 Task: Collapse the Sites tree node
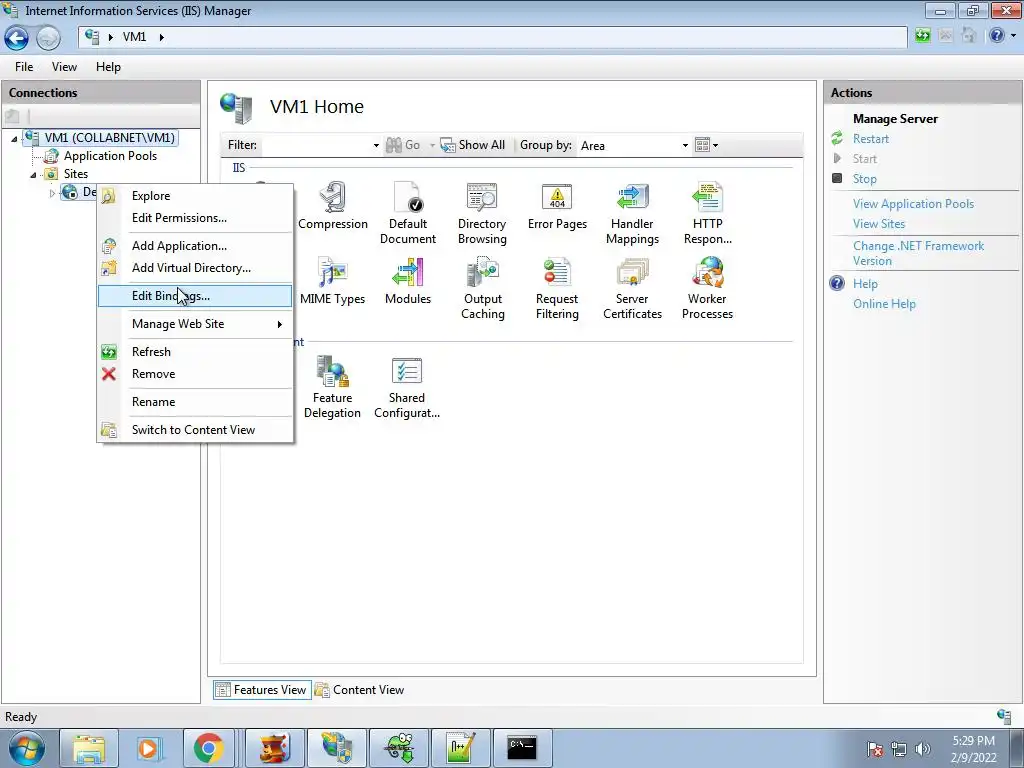tap(33, 174)
